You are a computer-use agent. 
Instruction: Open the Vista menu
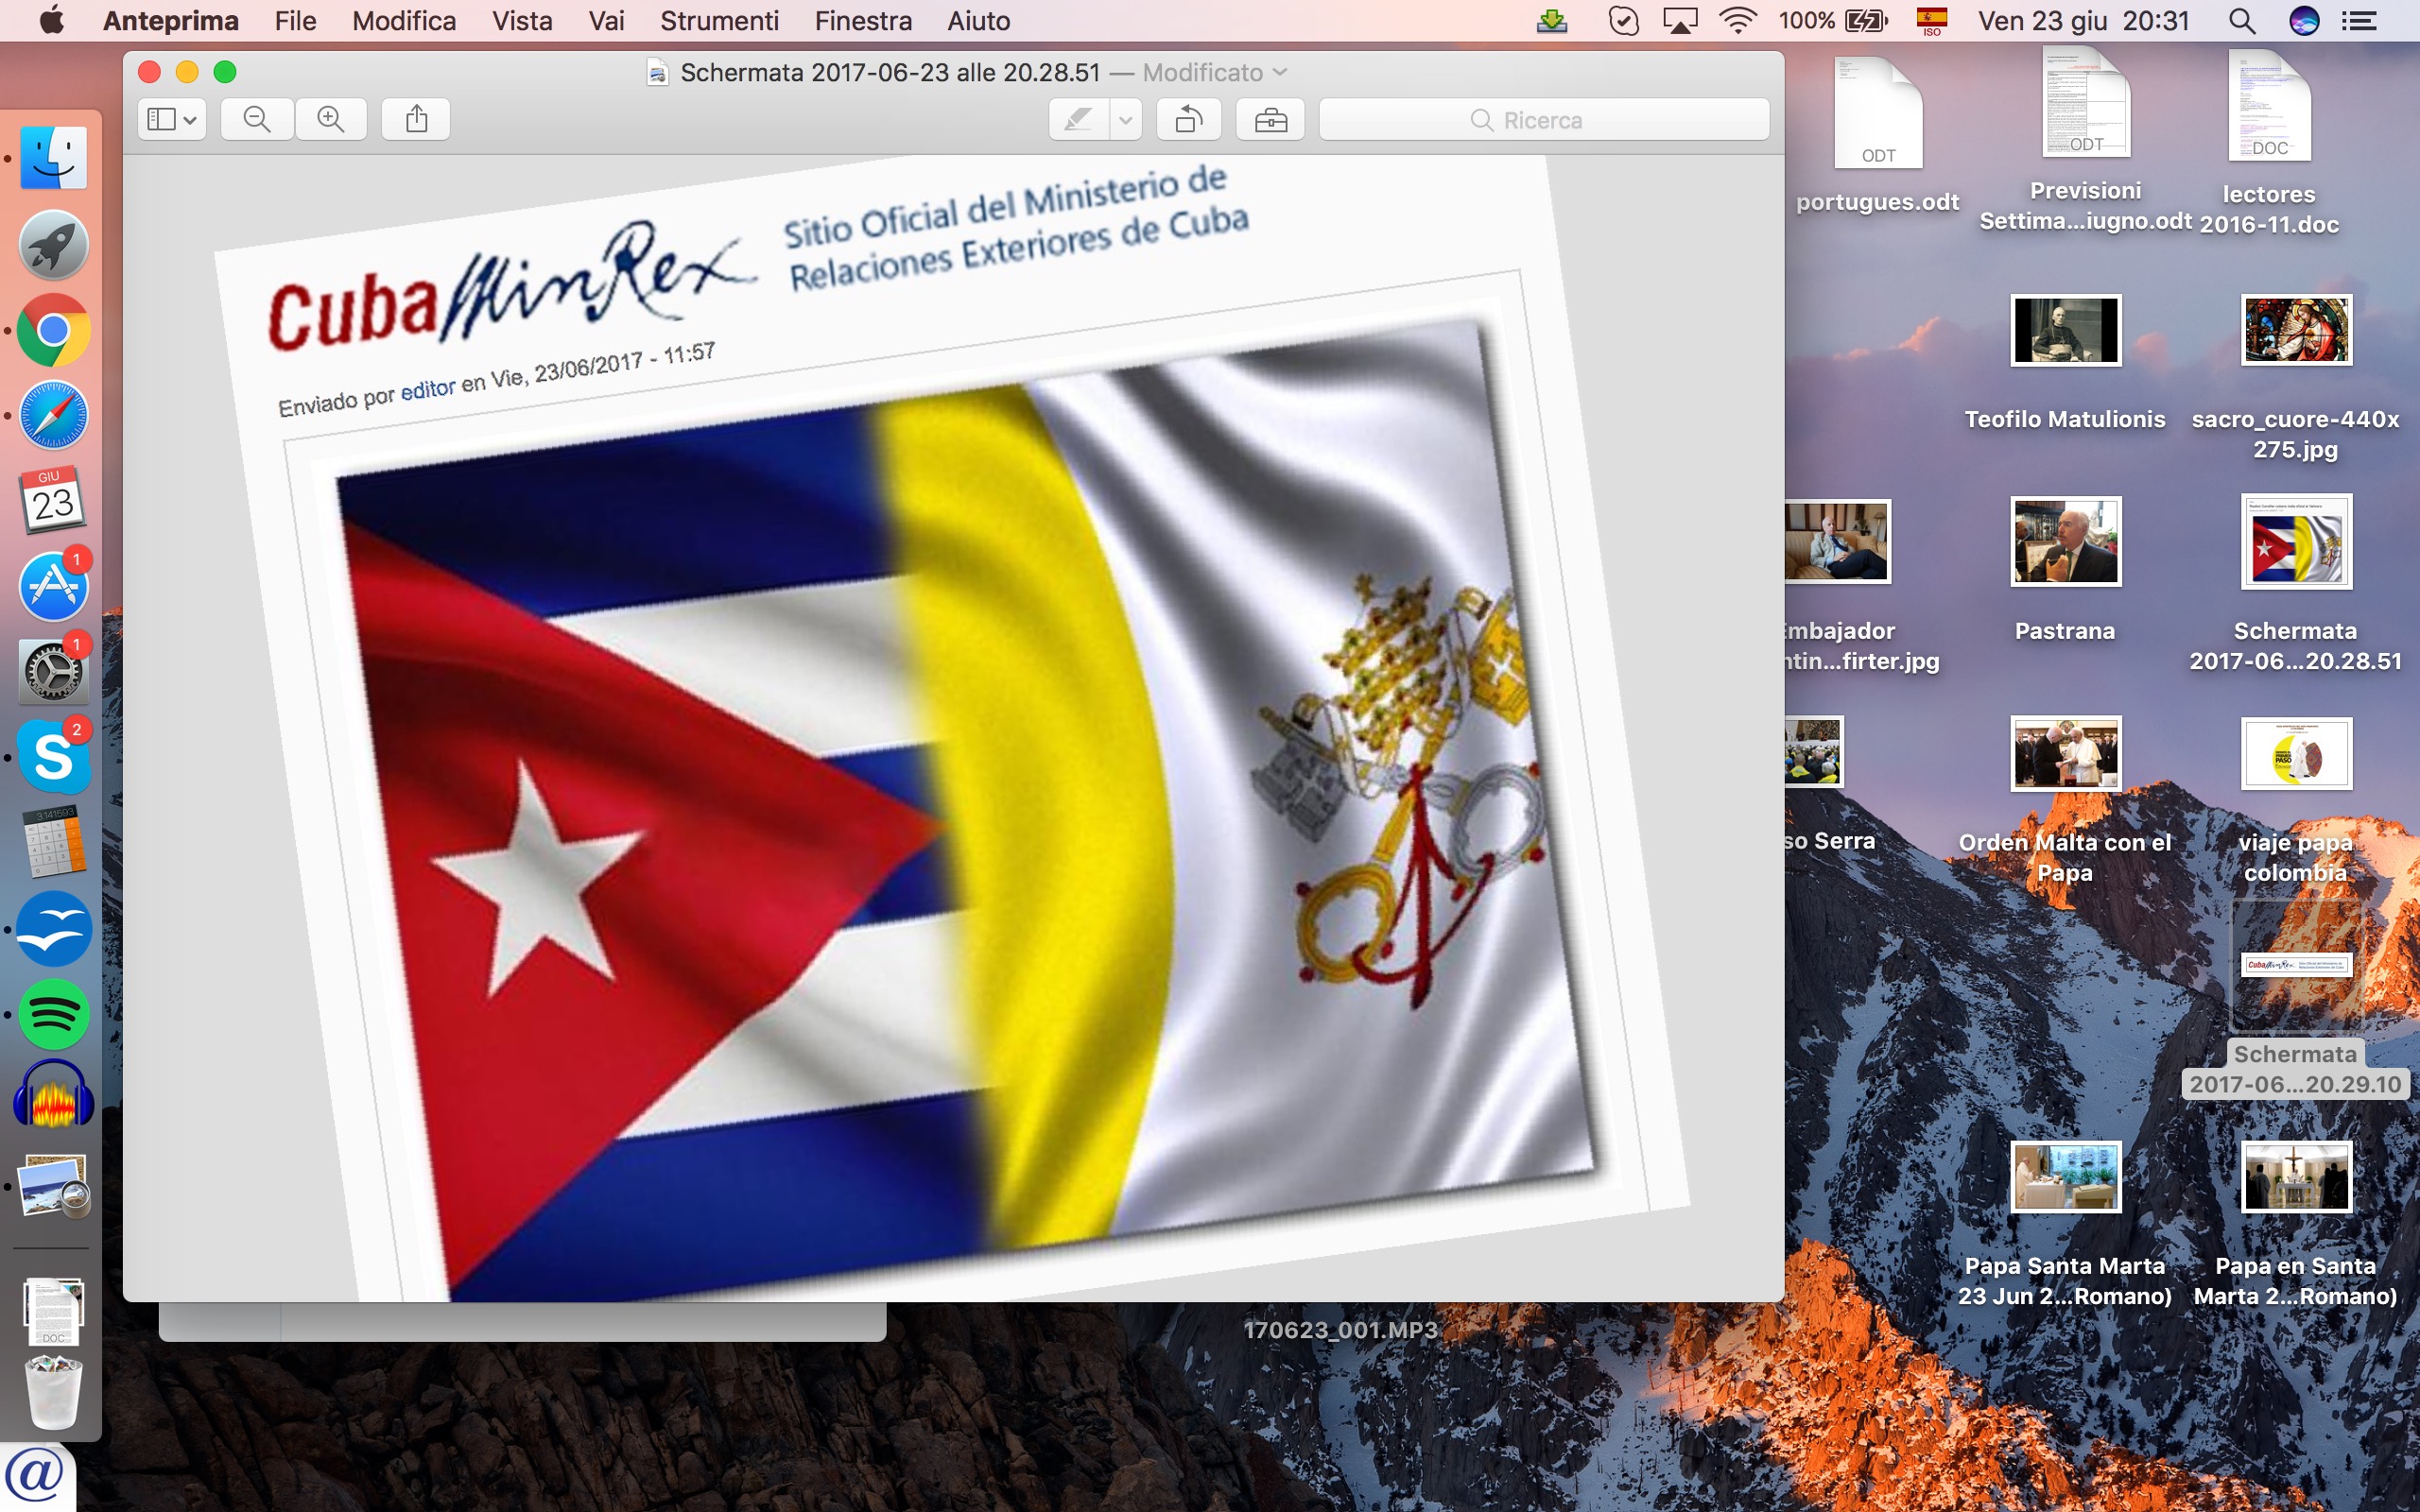click(x=521, y=21)
